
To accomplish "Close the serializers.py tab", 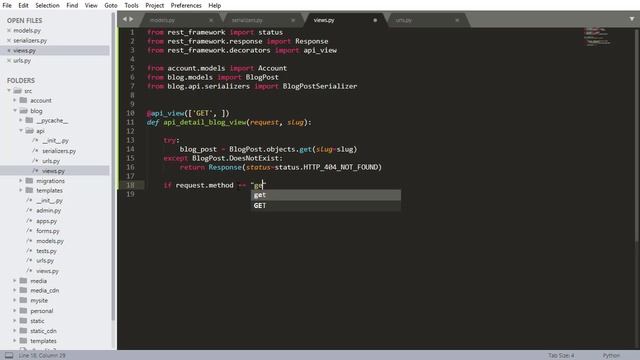I will [293, 20].
